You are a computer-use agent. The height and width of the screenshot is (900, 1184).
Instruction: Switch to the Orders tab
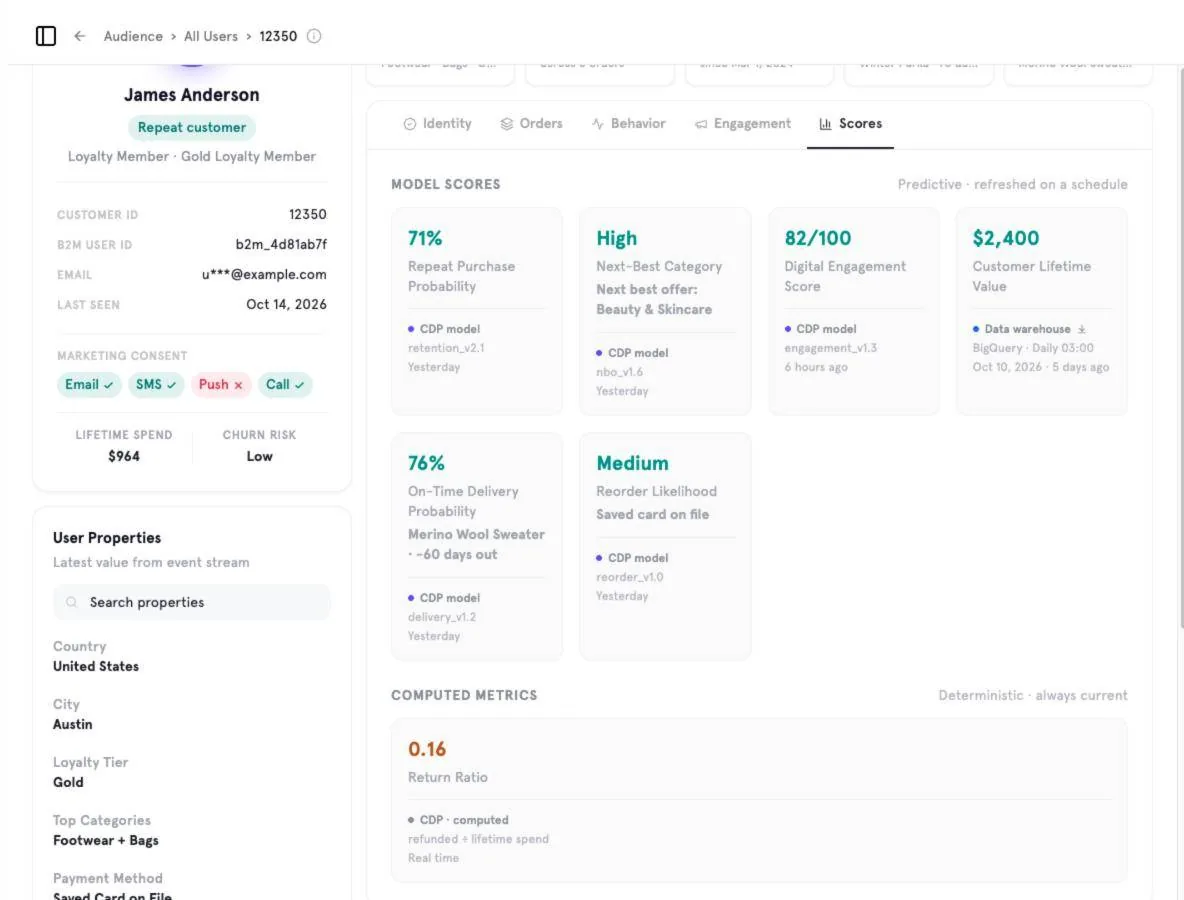pos(531,123)
